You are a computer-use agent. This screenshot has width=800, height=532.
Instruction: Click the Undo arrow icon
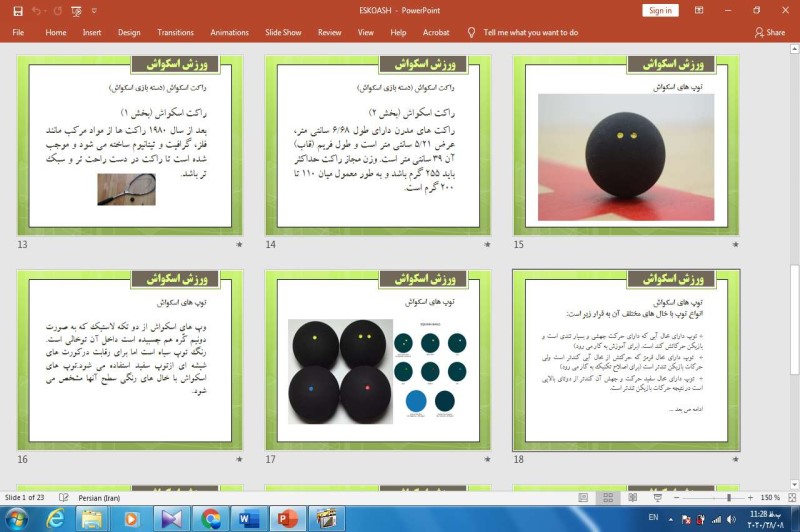point(37,10)
